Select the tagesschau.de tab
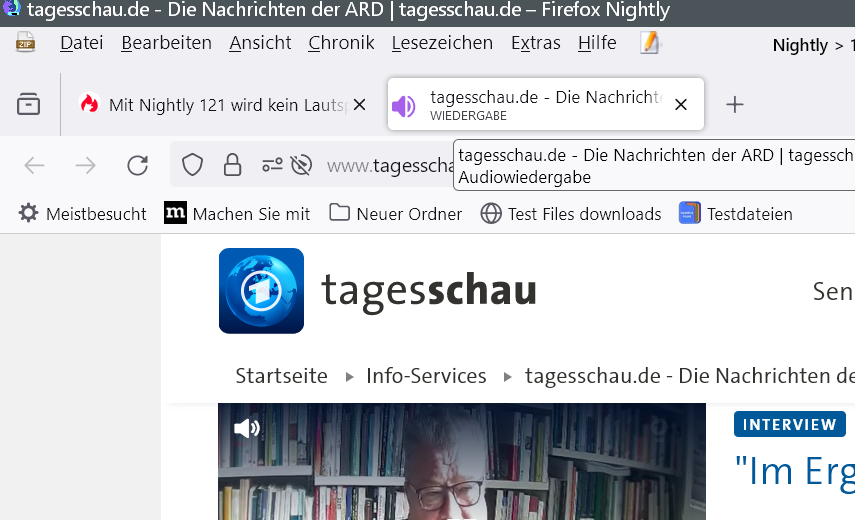Screen dimensions: 855x520 click(x=545, y=104)
